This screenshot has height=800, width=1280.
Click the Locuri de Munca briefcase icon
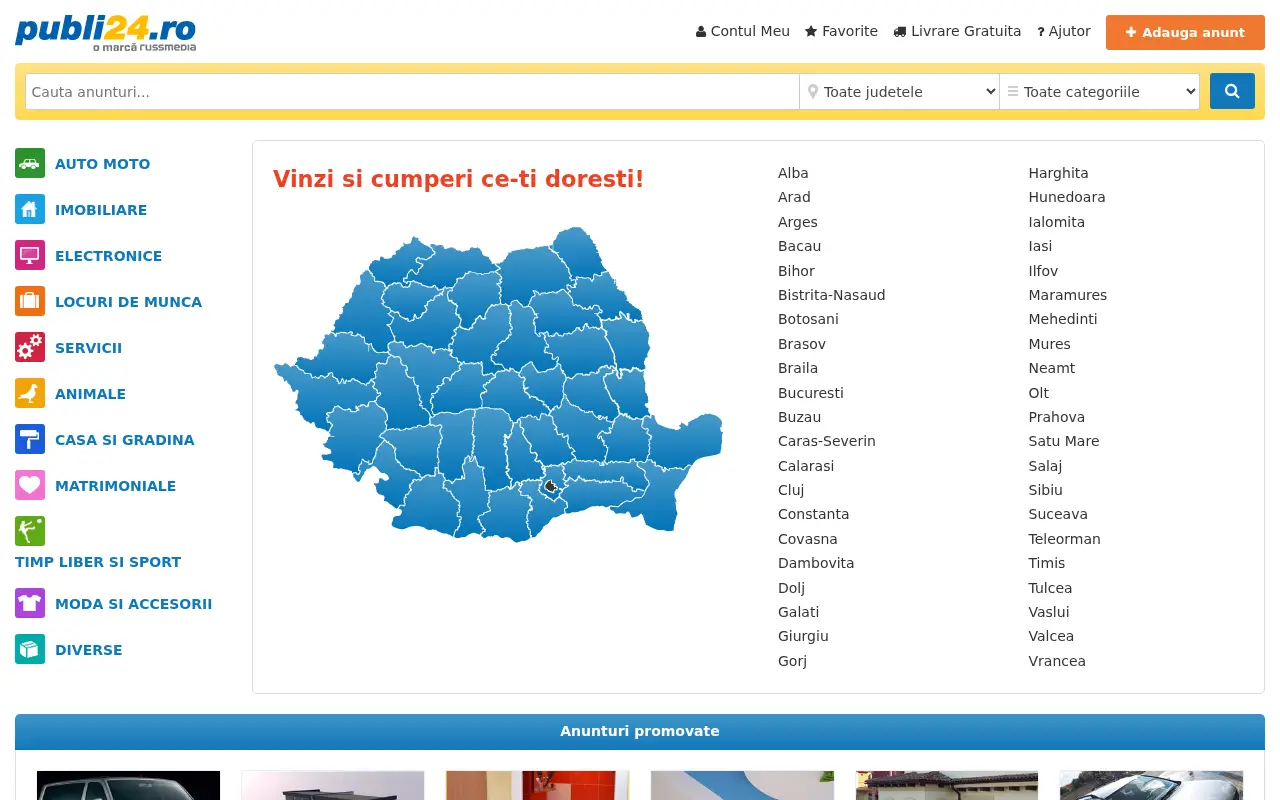coord(30,301)
